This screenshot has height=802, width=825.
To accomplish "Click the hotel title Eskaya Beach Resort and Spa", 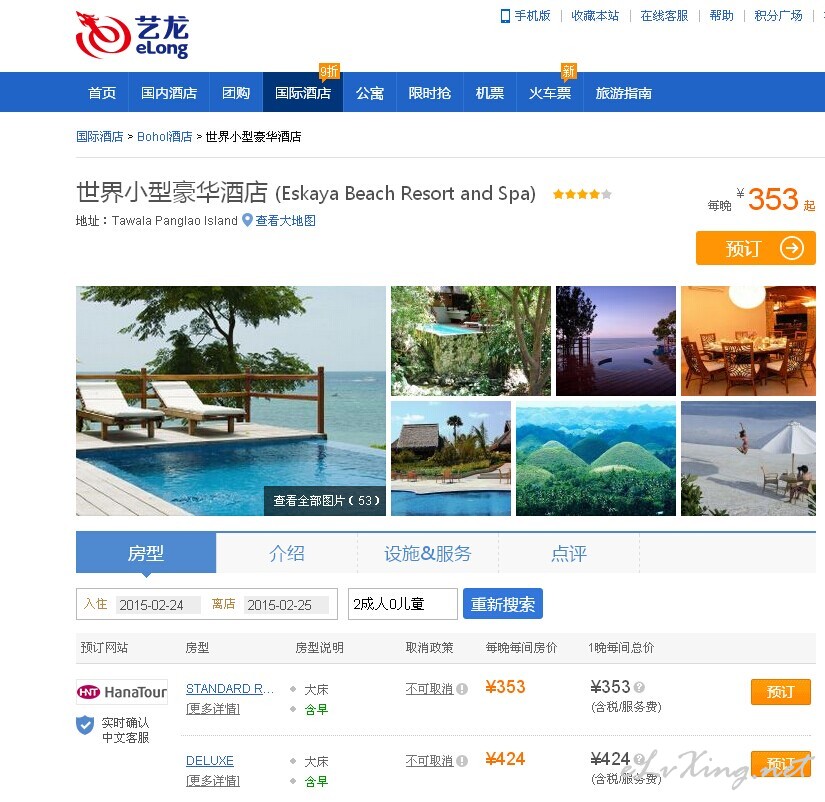I will [405, 194].
